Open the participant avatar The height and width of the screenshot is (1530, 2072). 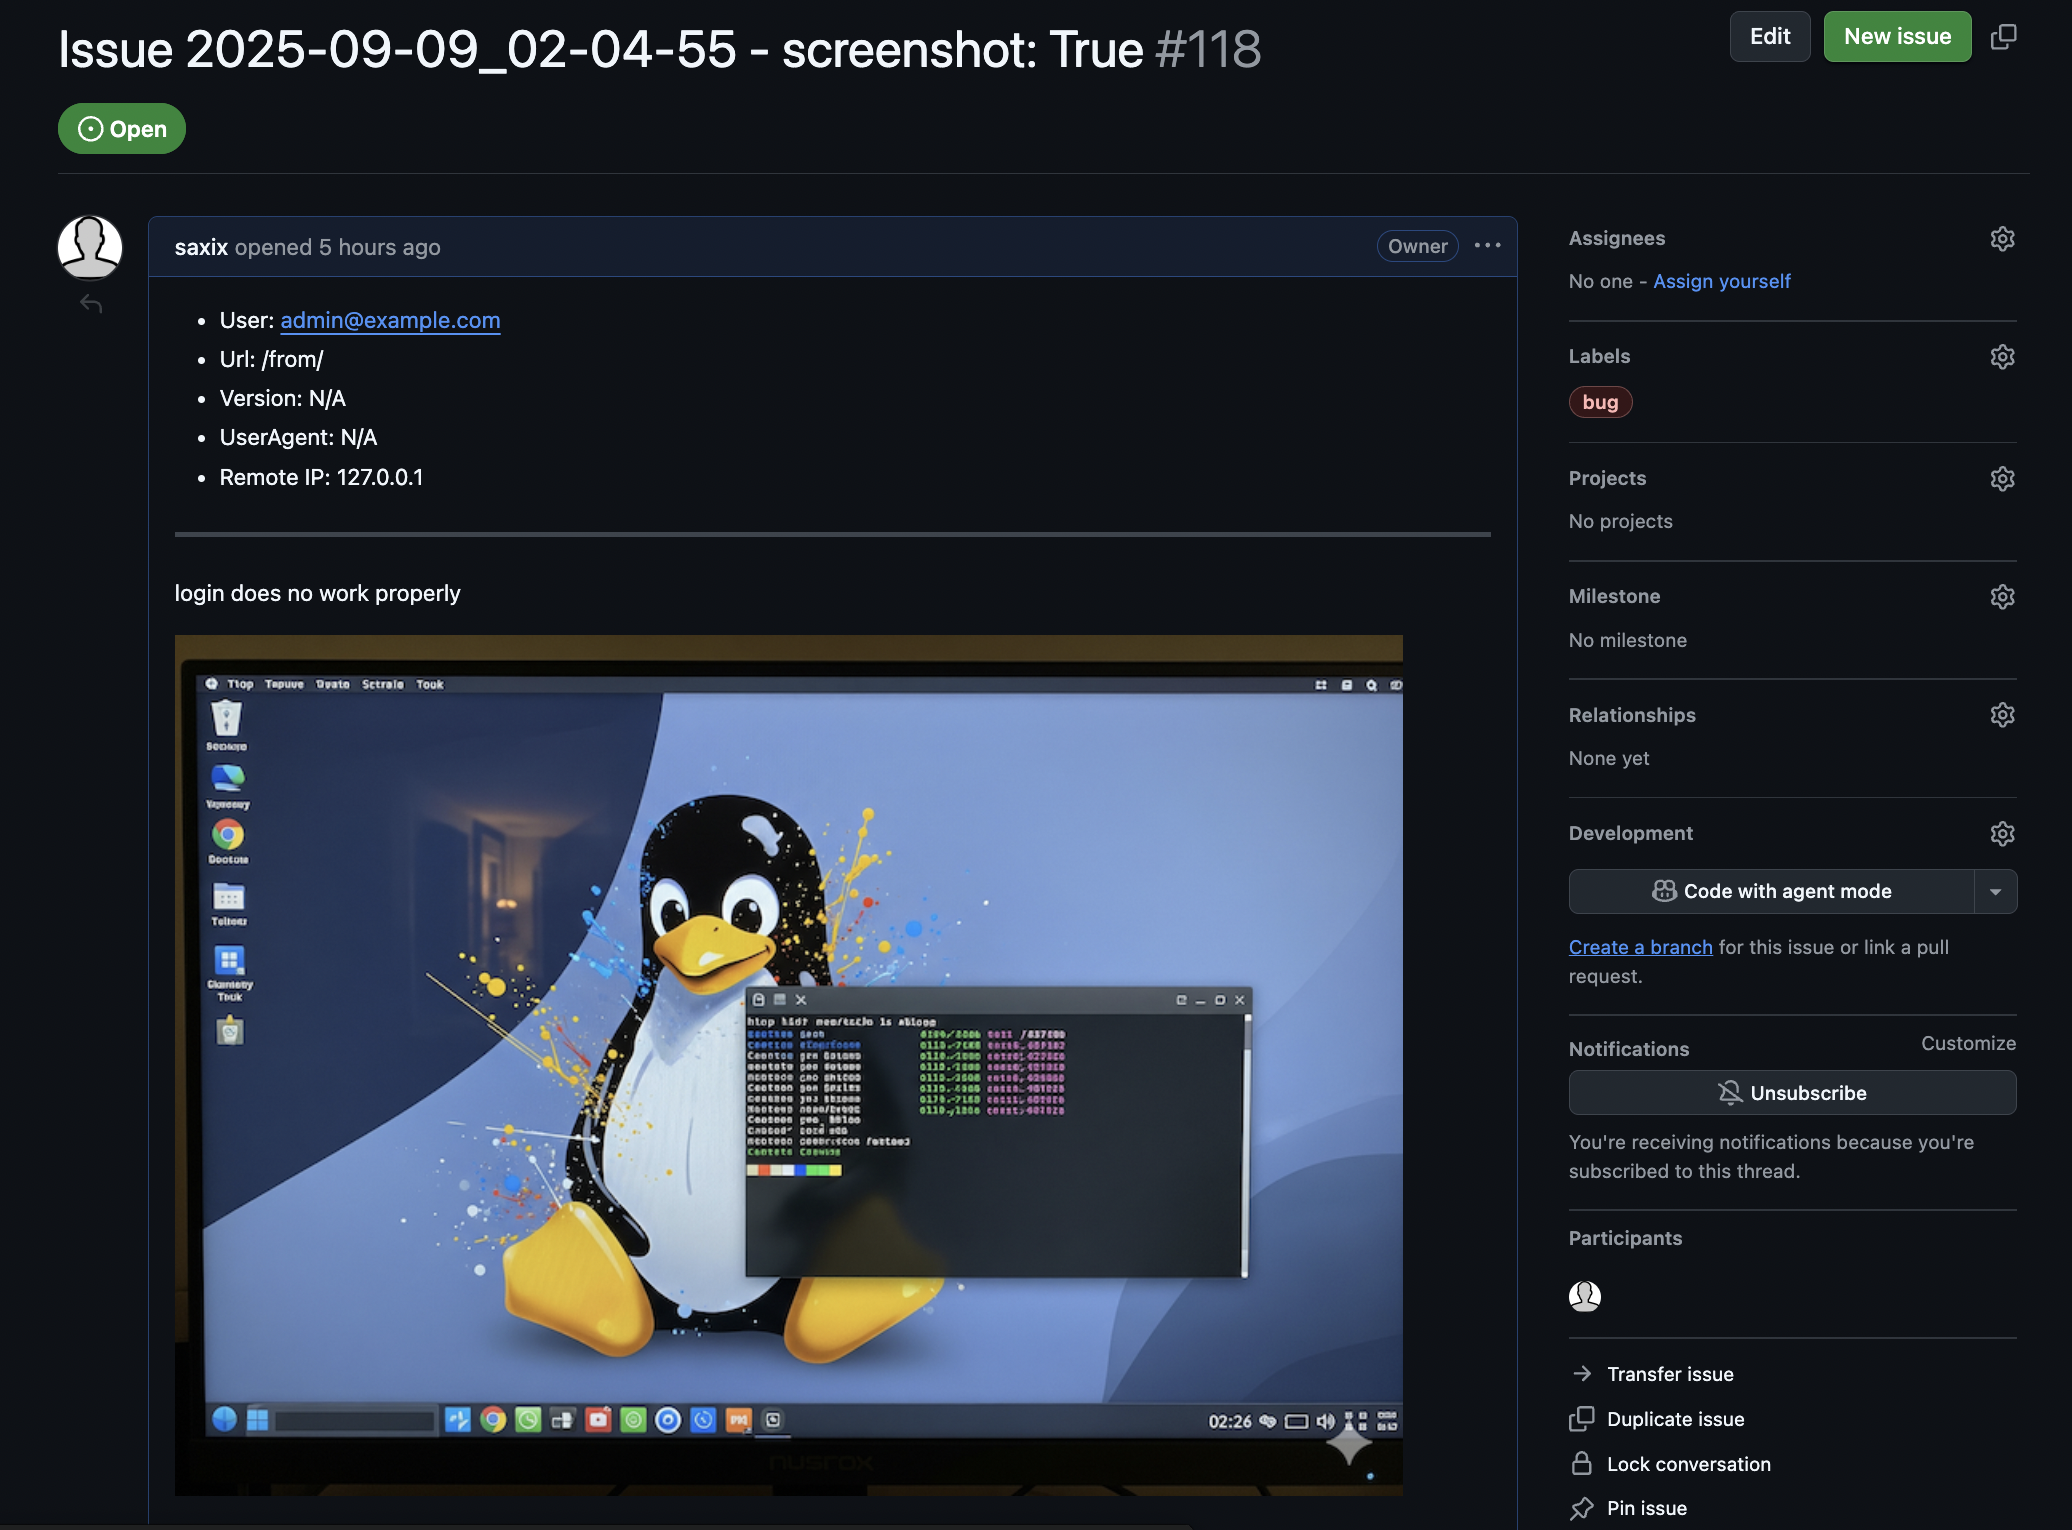1585,1296
